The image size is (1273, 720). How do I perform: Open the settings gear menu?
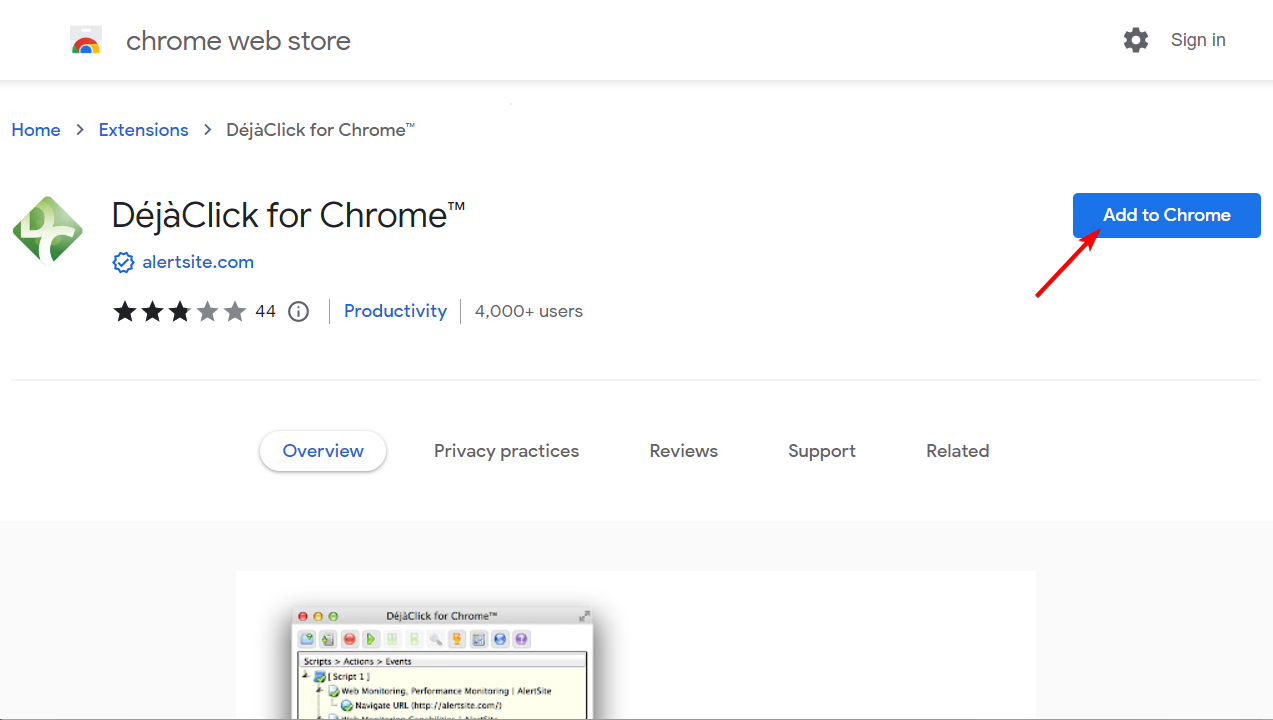(x=1136, y=40)
